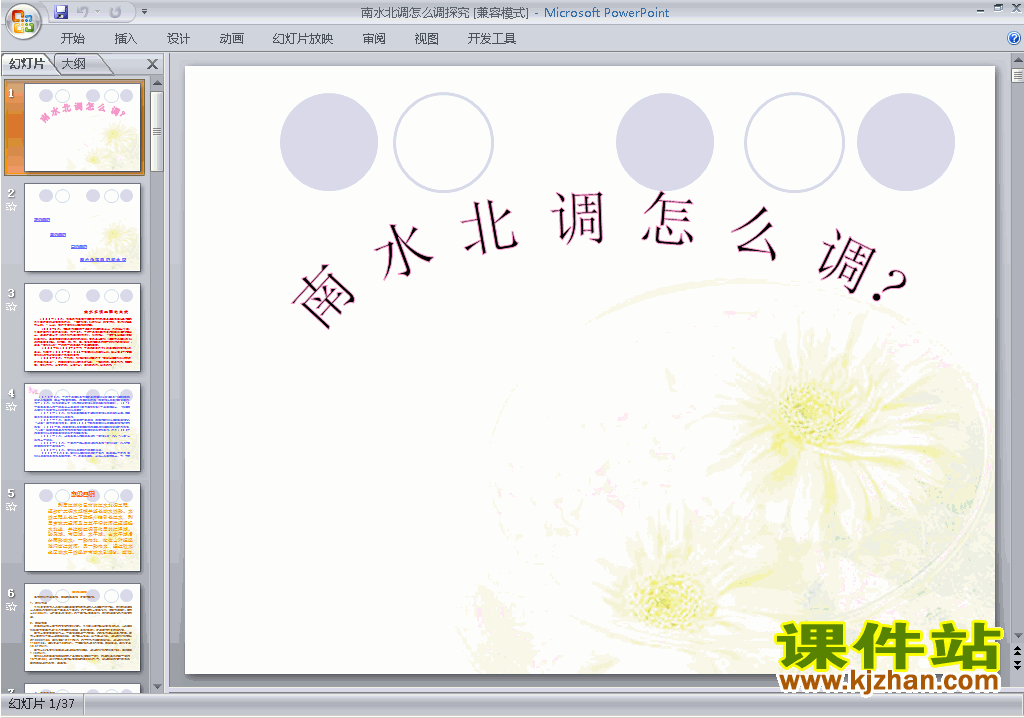Jump to previous slide with double-up arrows
This screenshot has width=1024, height=718.
[1017, 652]
